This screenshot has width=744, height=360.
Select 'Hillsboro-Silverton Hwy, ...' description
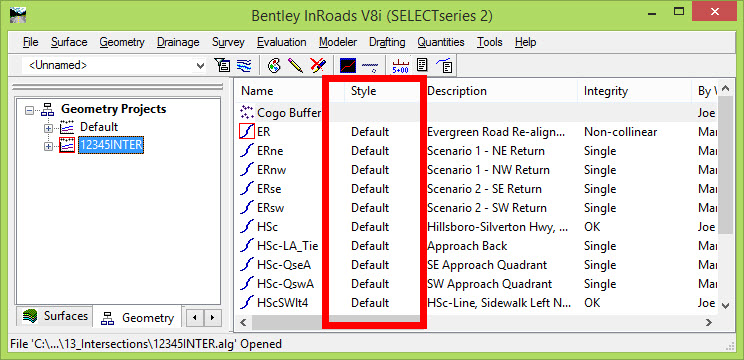click(x=498, y=227)
